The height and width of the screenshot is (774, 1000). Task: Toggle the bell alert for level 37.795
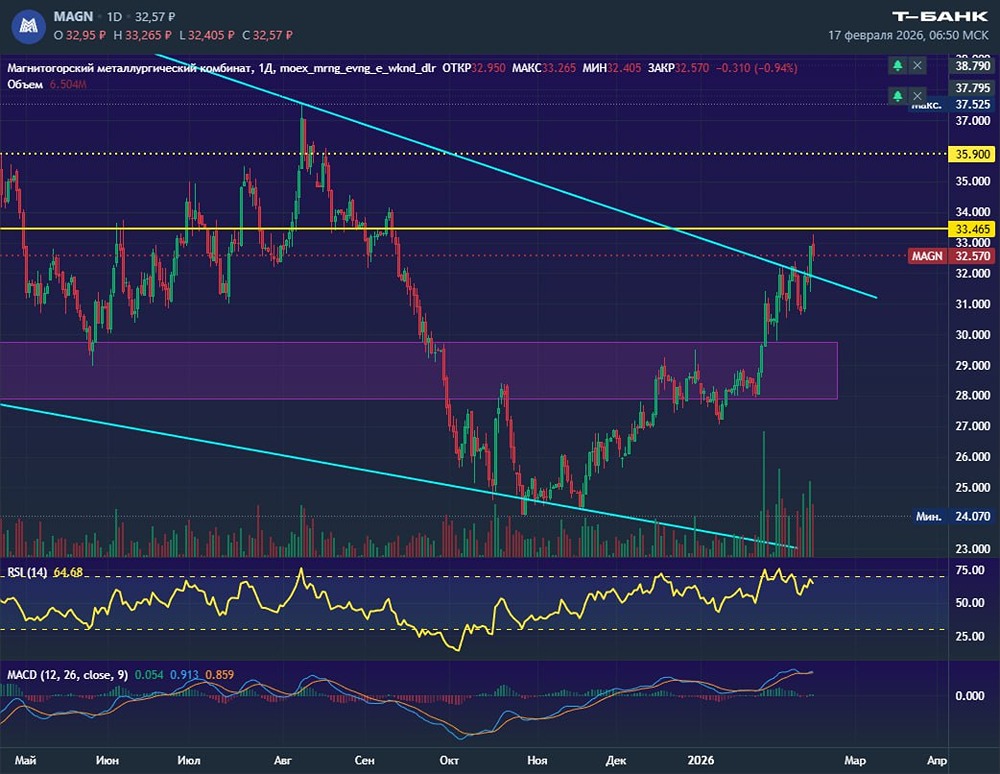(x=897, y=96)
